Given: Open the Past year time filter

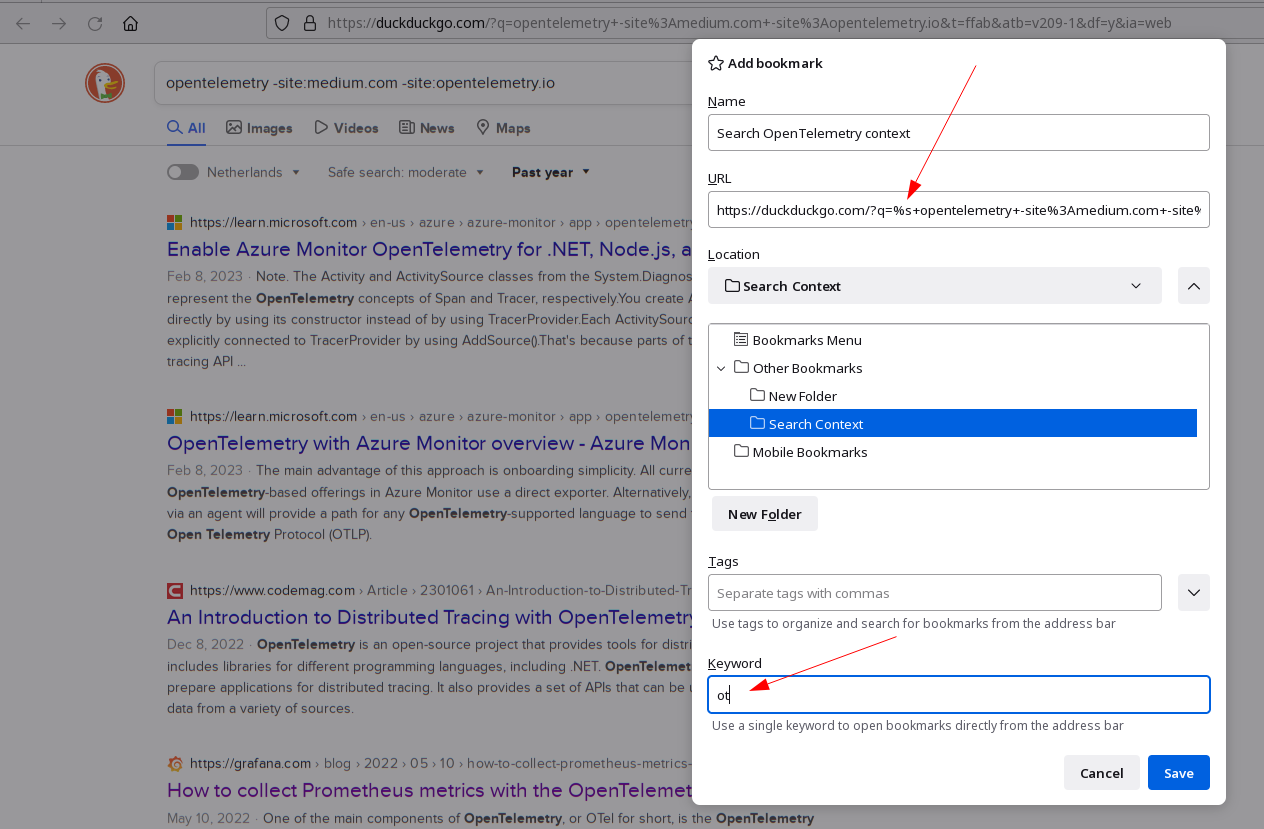Looking at the screenshot, I should (551, 172).
